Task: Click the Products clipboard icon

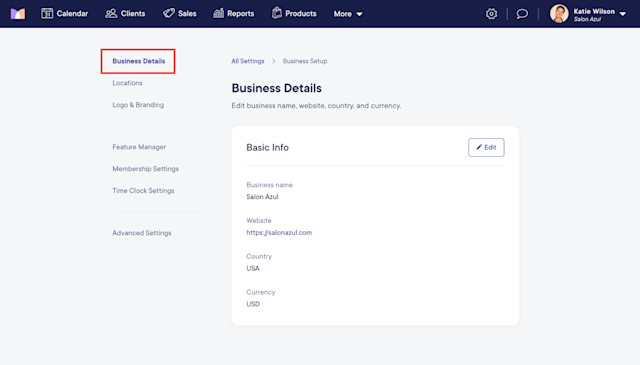Action: click(277, 13)
